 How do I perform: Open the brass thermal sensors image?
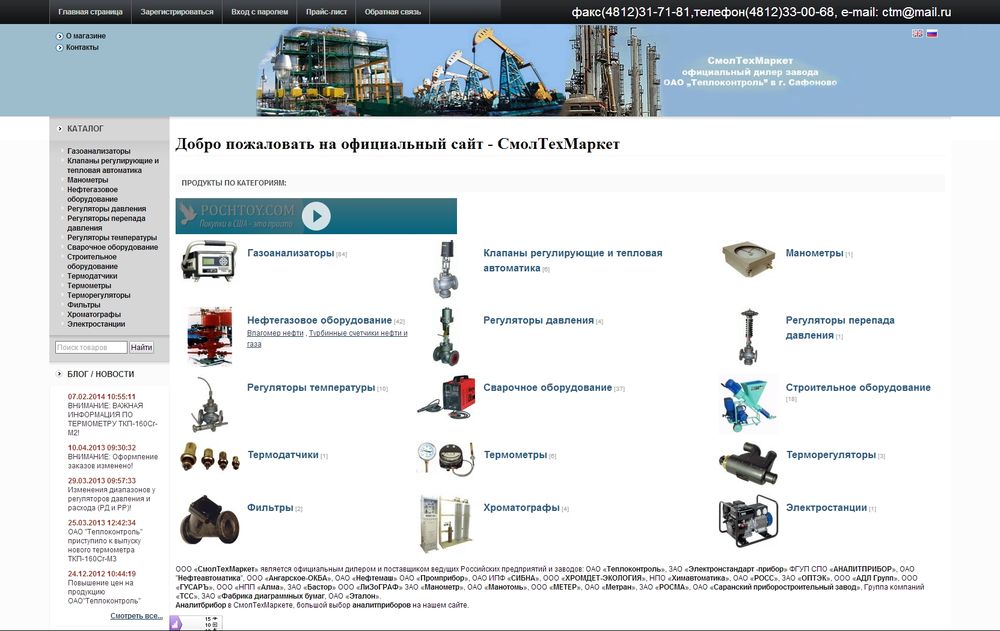(210, 456)
